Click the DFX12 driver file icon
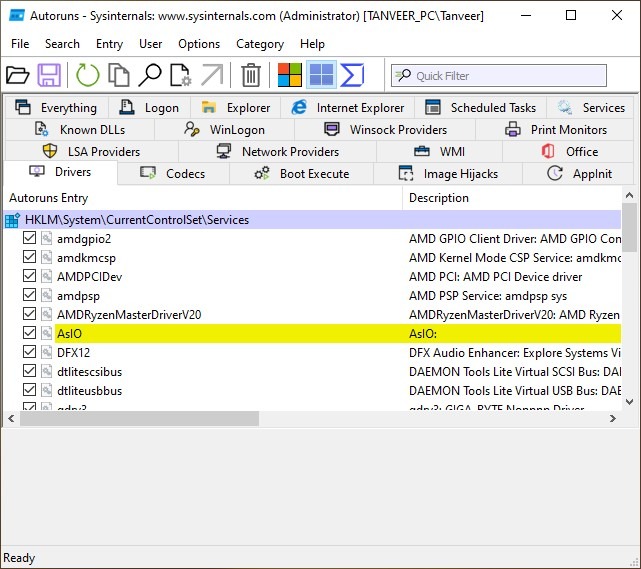Viewport: 641px width, 569px height. (x=47, y=352)
